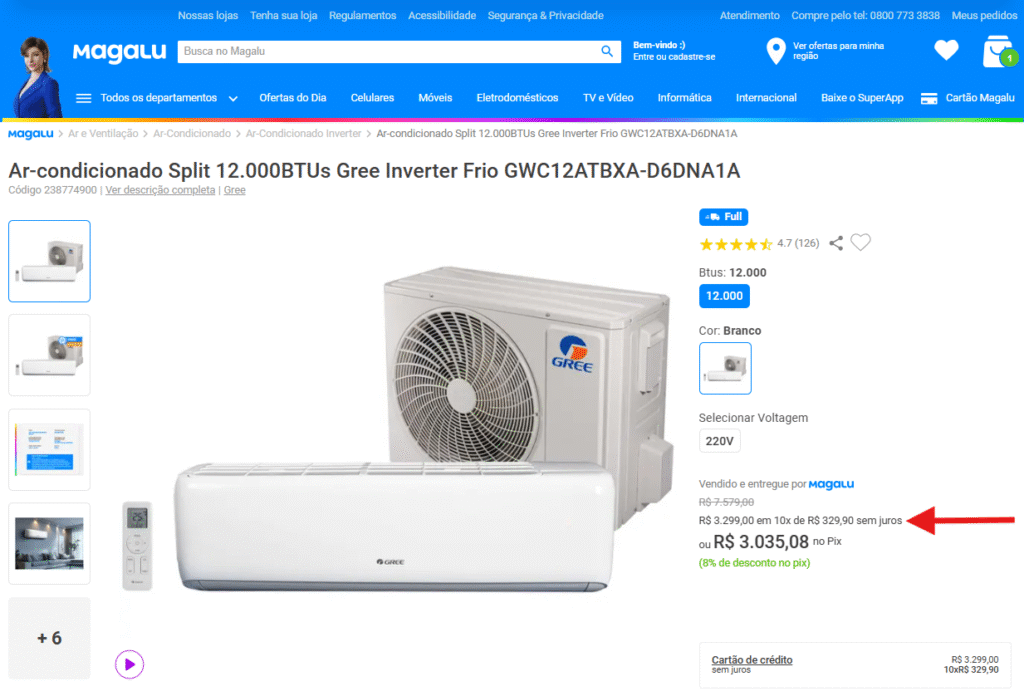
Task: Open the shopping bag cart icon
Action: coord(999,52)
